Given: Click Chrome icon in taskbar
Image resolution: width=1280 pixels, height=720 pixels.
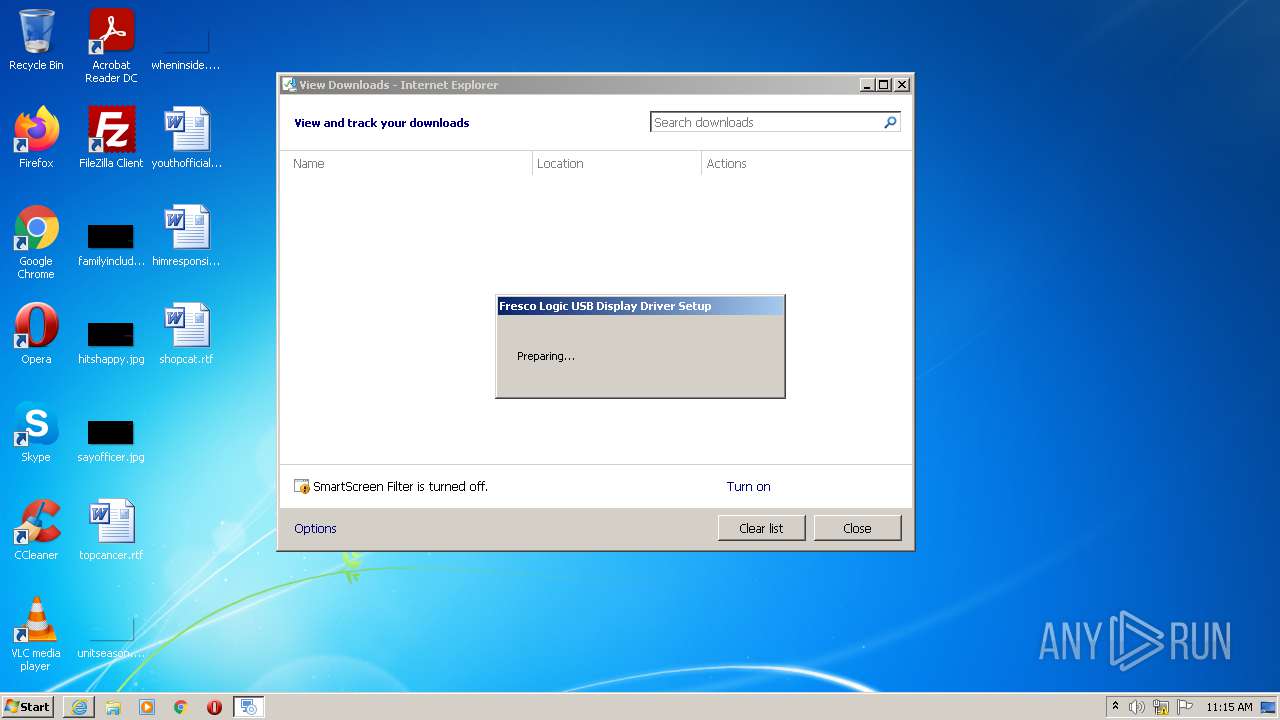Looking at the screenshot, I should [181, 707].
